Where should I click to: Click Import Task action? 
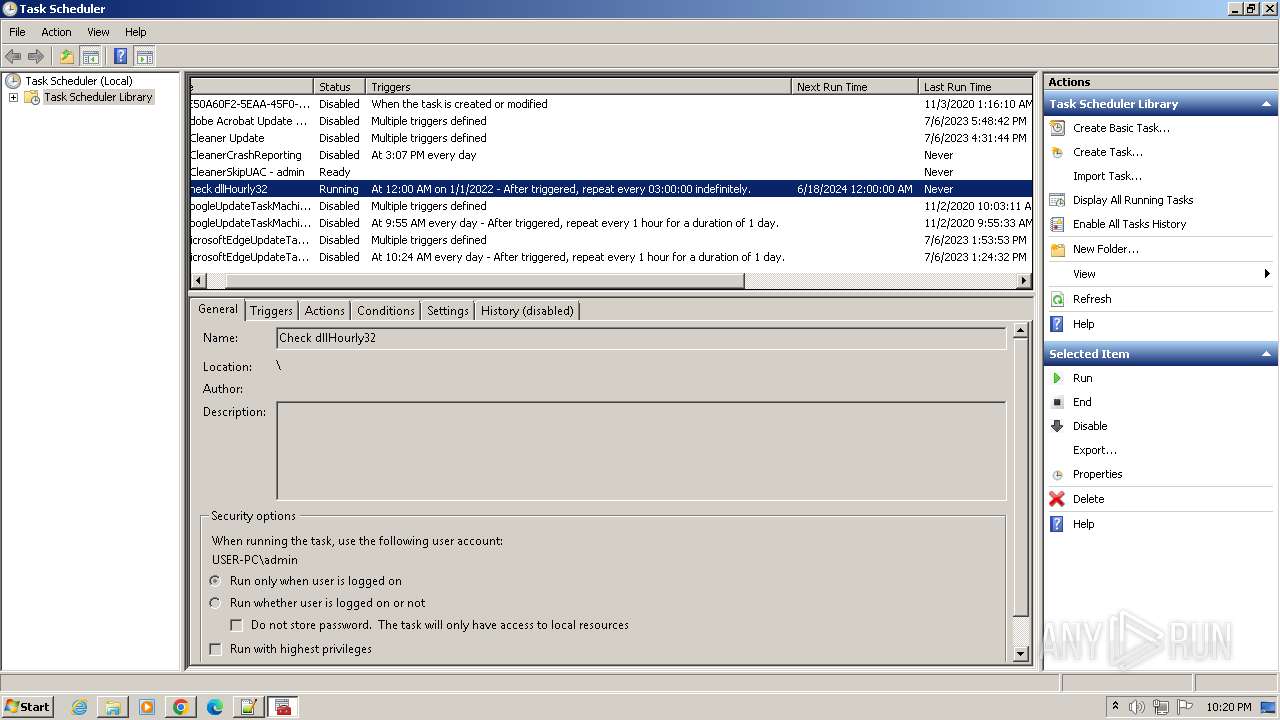coord(1107,176)
